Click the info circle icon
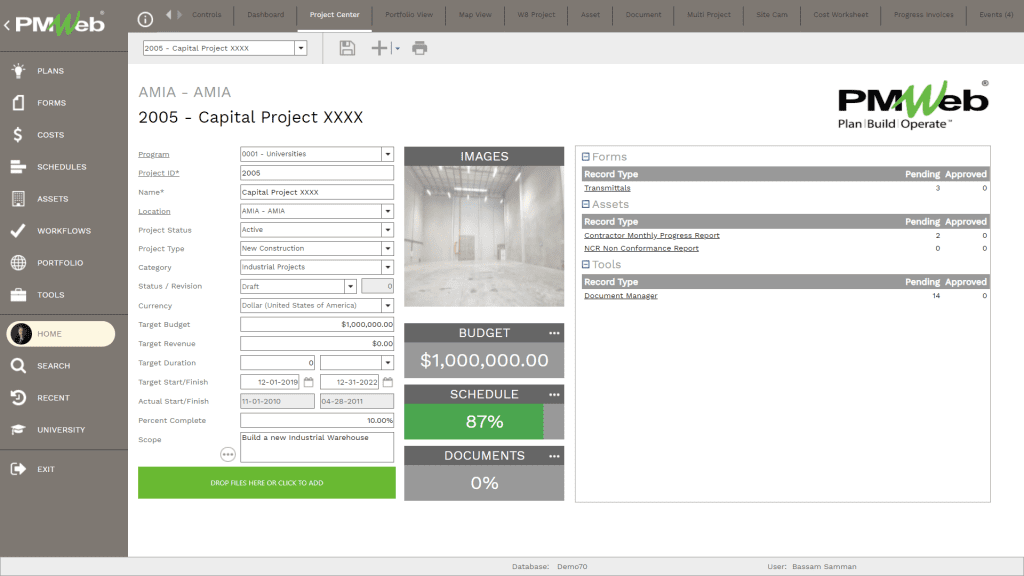 click(x=145, y=20)
